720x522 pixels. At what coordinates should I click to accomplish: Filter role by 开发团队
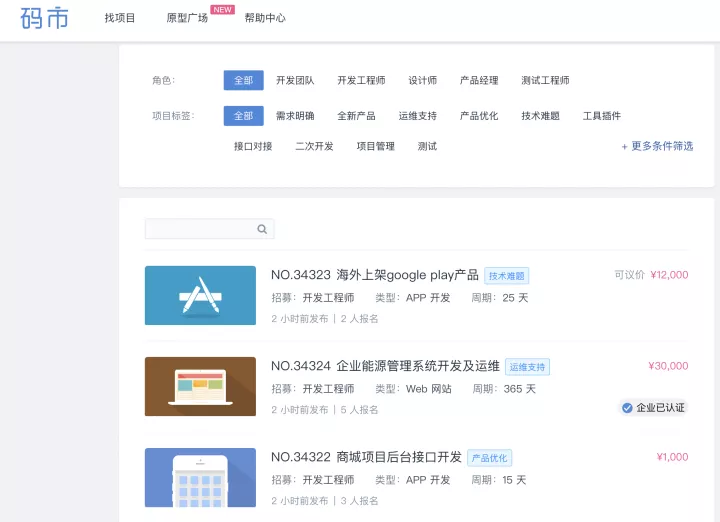[295, 80]
